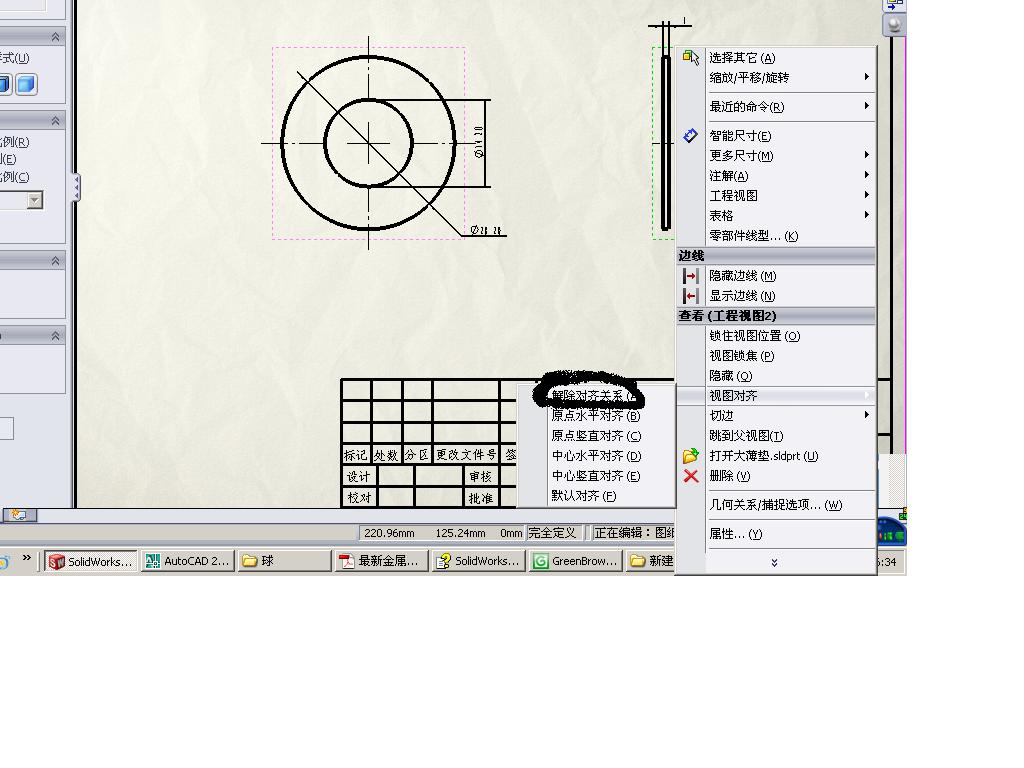Switch to SolidWorks help taskbar window
This screenshot has height=768, width=1024.
pyautogui.click(x=478, y=561)
